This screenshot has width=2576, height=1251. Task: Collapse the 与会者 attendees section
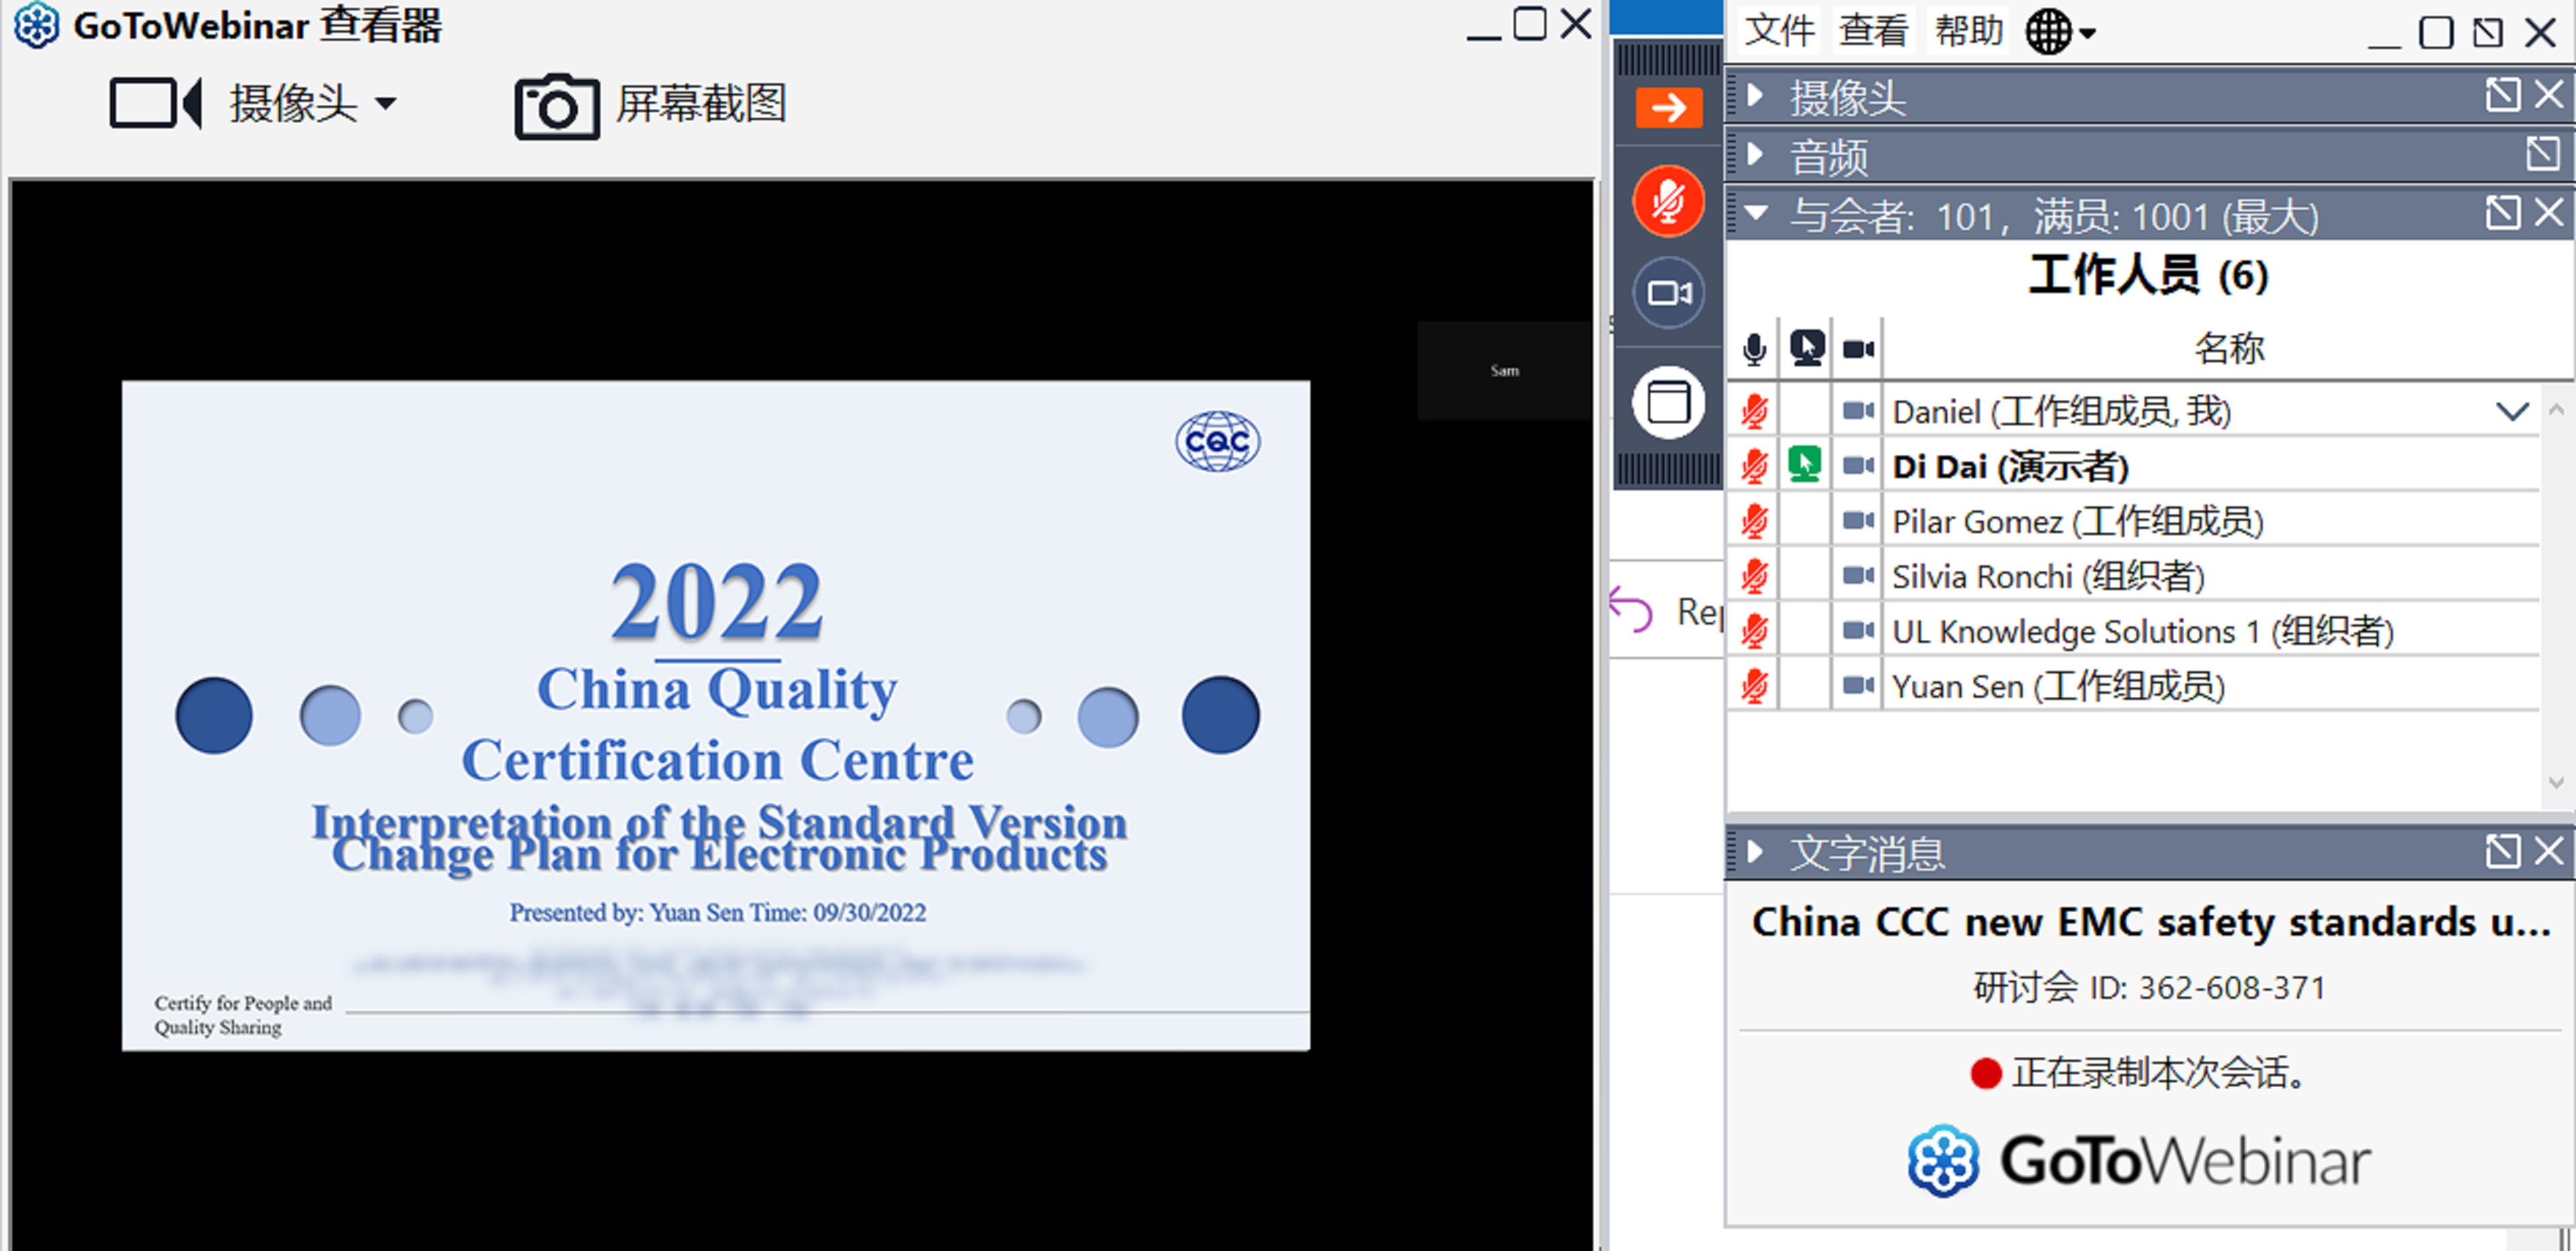coord(1755,212)
